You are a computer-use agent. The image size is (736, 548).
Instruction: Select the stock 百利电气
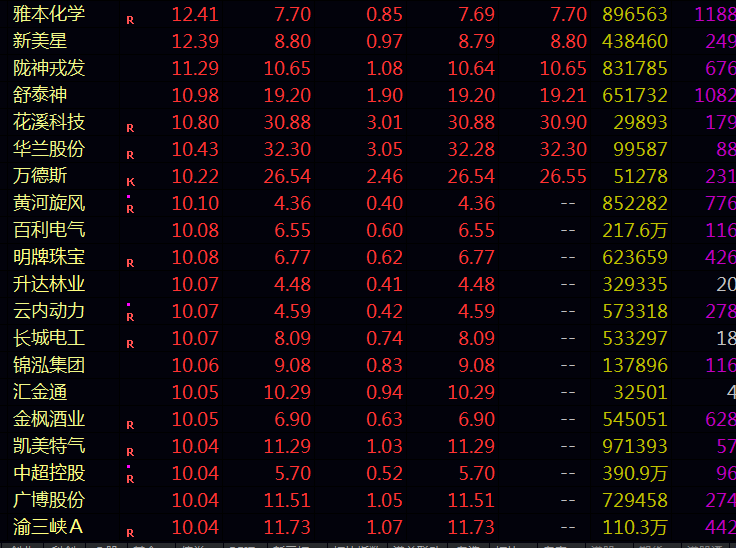49,230
